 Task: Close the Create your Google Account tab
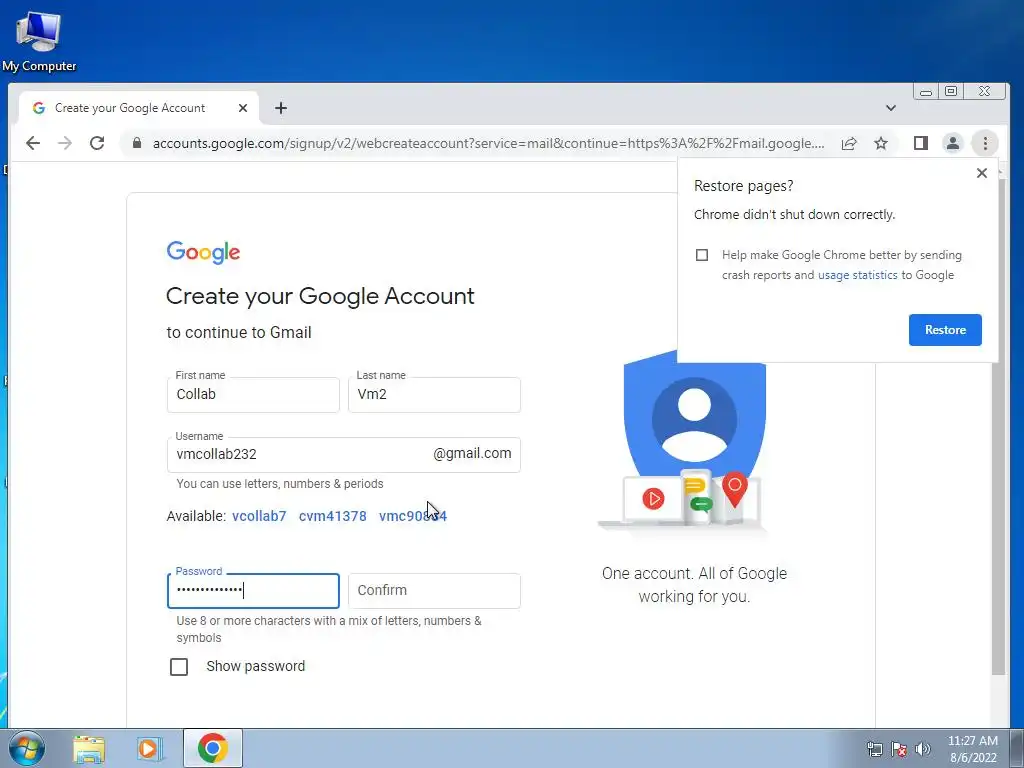point(243,108)
